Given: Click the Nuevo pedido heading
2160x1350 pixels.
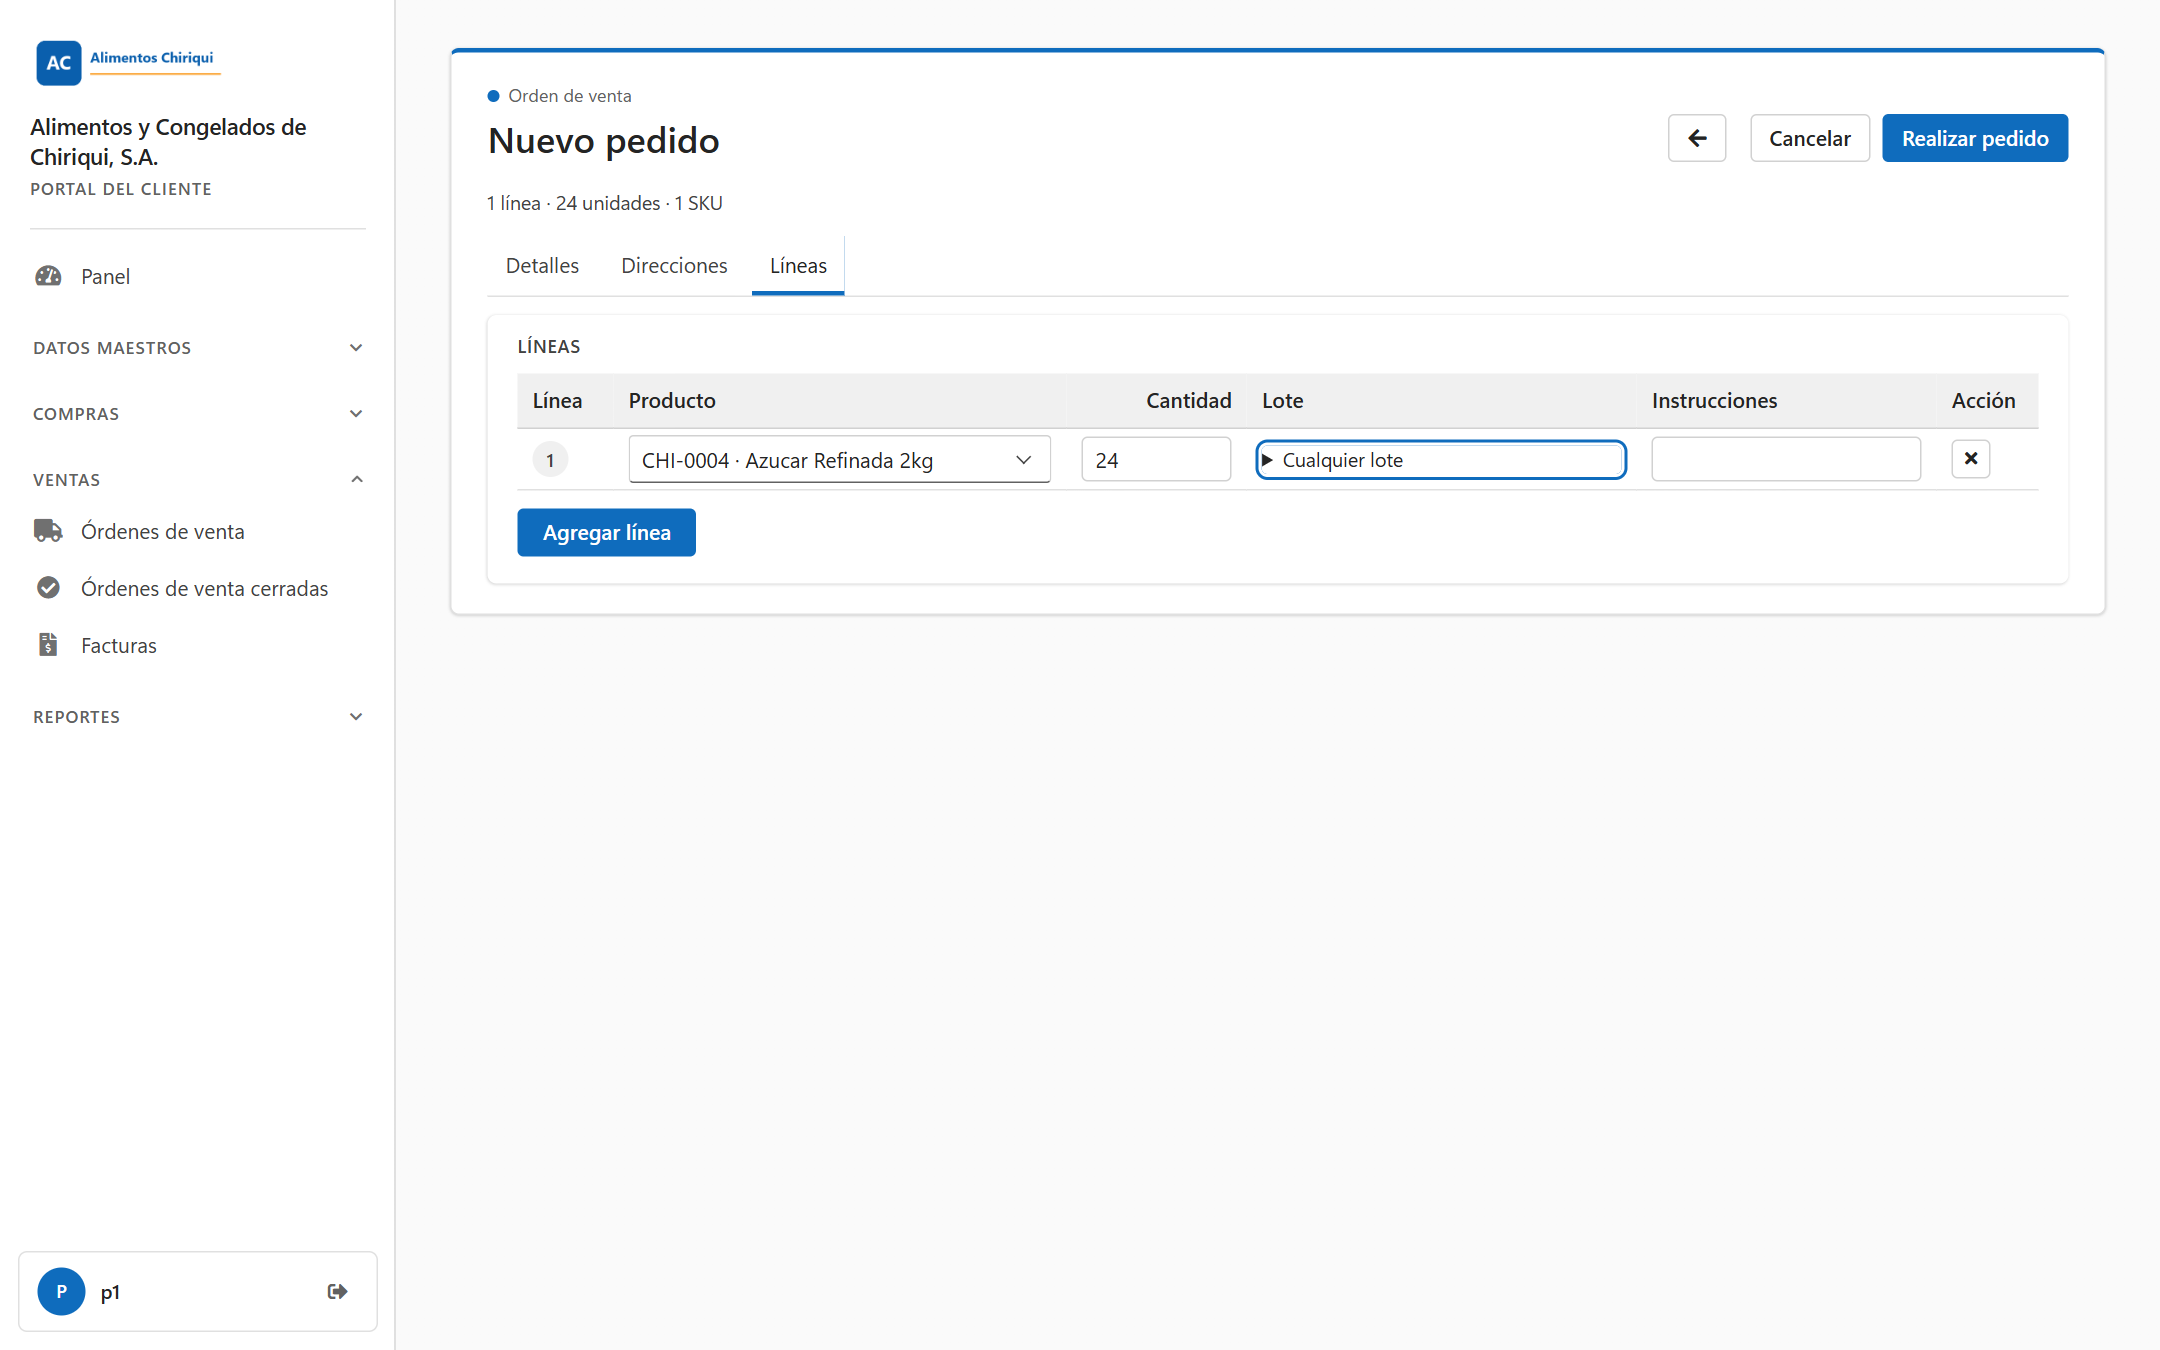Looking at the screenshot, I should (x=603, y=141).
